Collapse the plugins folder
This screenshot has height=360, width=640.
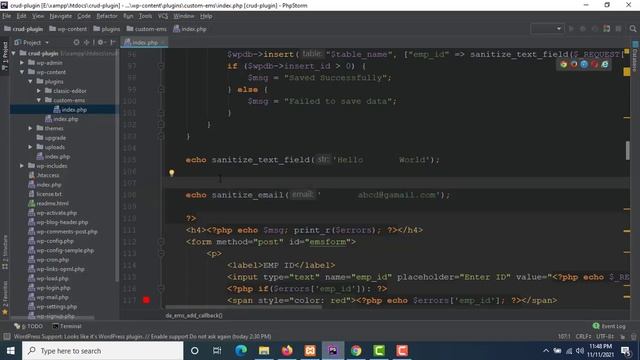31,82
